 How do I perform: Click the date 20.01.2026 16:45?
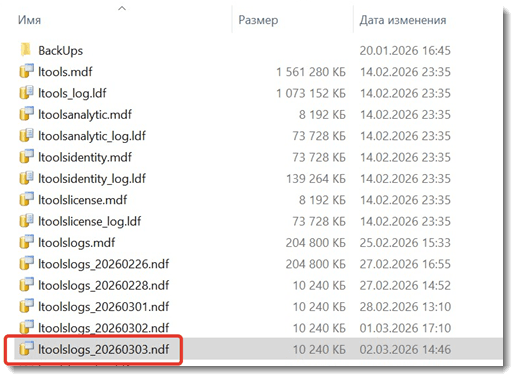pyautogui.click(x=405, y=50)
